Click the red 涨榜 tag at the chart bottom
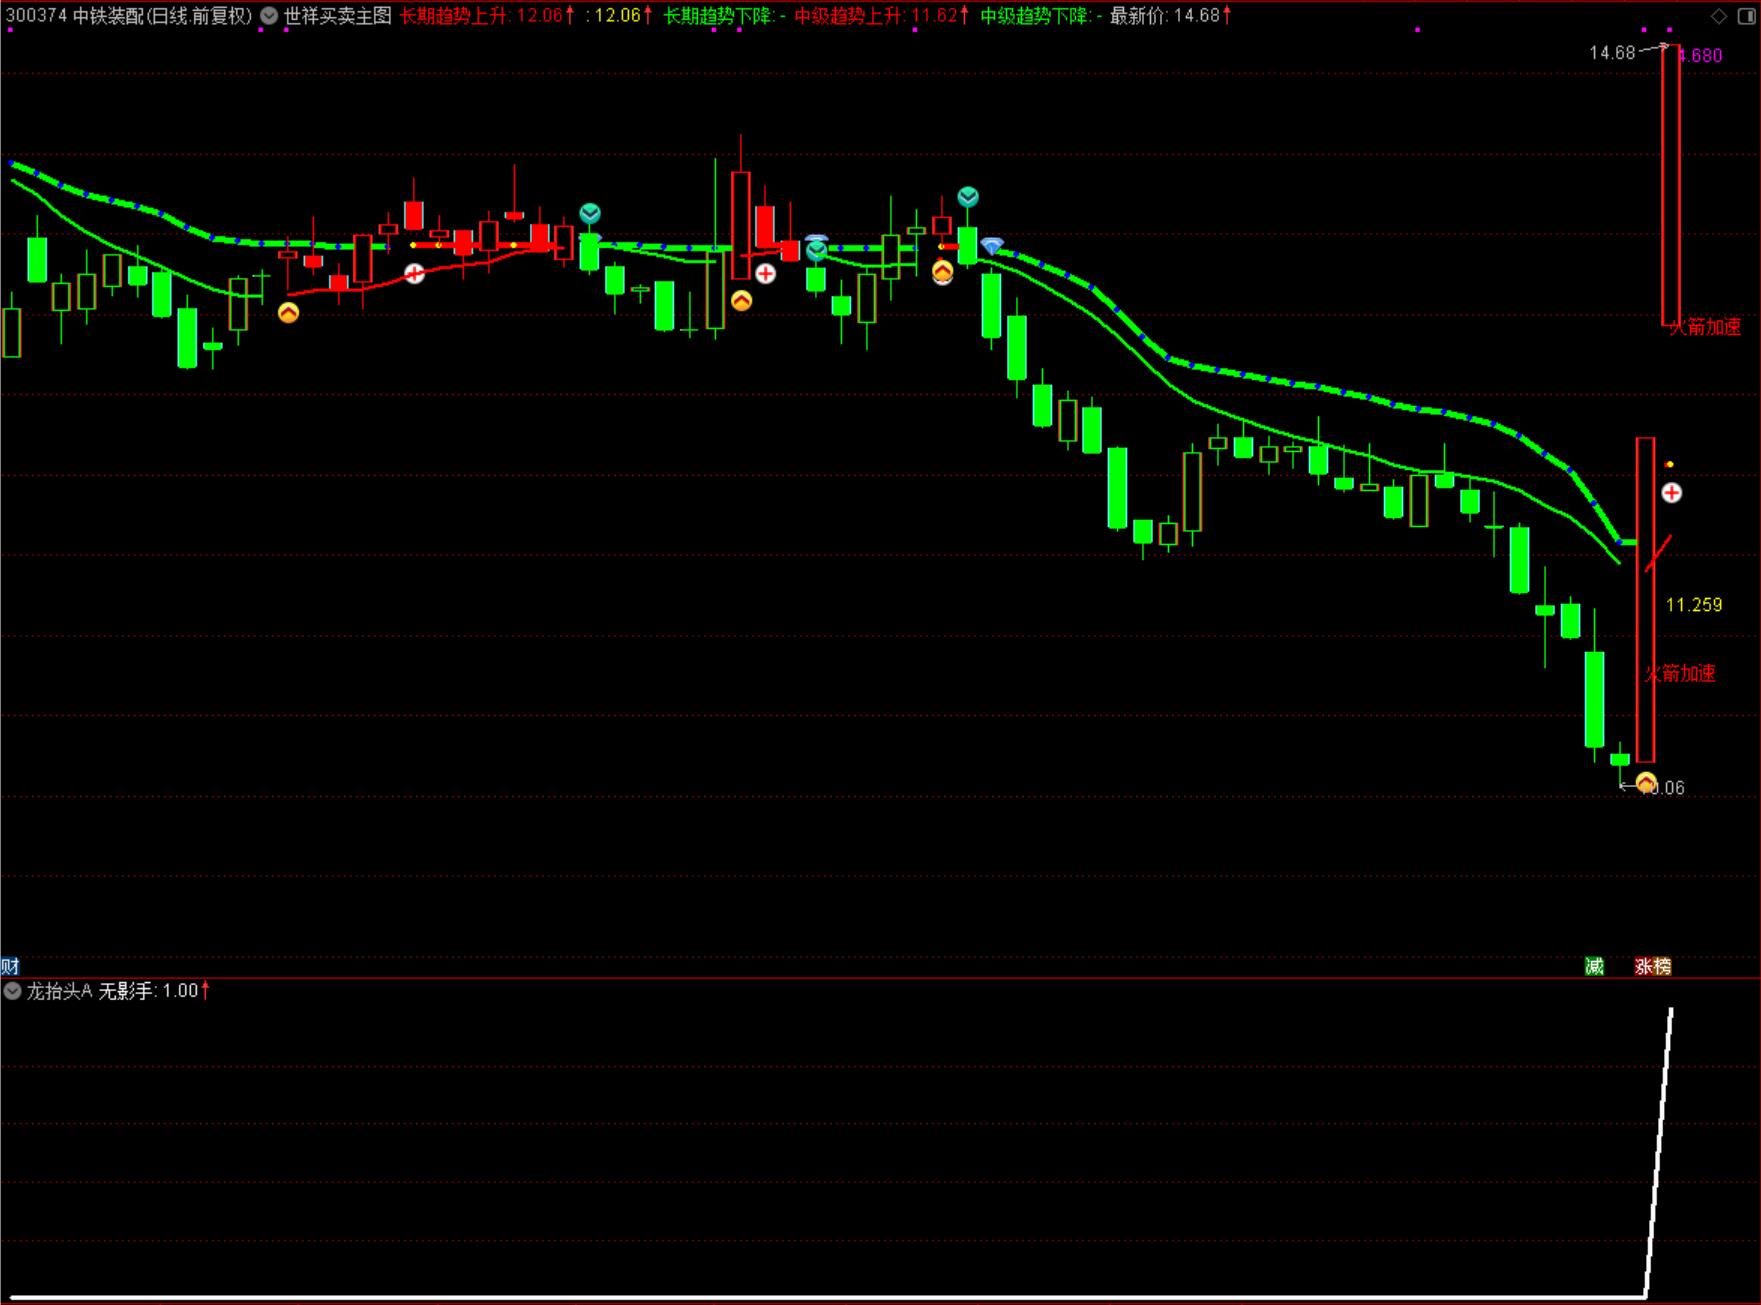 (x=1653, y=966)
